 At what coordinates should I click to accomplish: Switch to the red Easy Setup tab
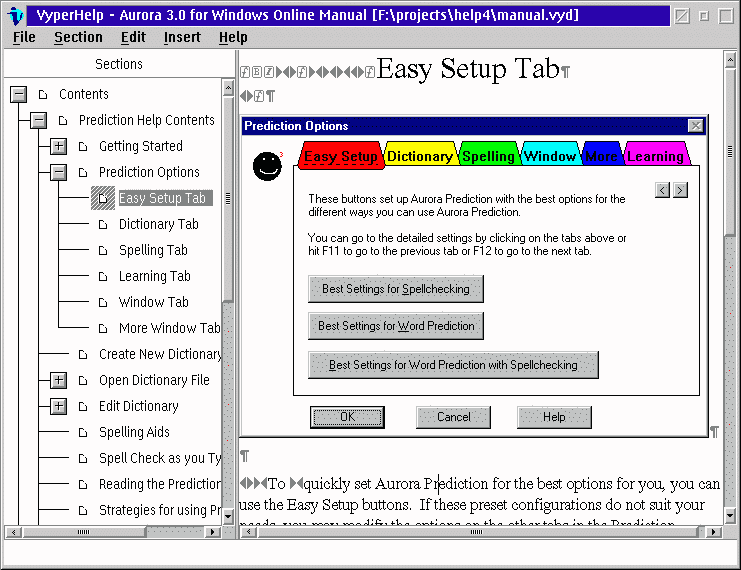coord(340,155)
